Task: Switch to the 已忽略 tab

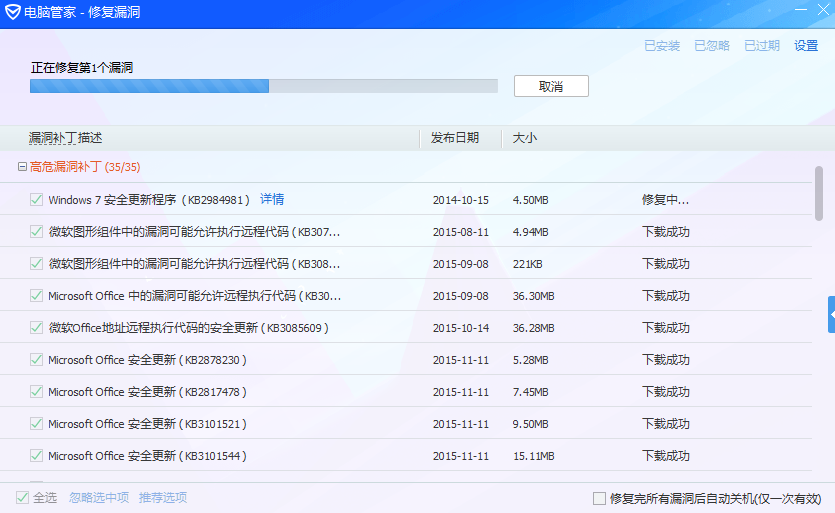Action: (x=711, y=46)
